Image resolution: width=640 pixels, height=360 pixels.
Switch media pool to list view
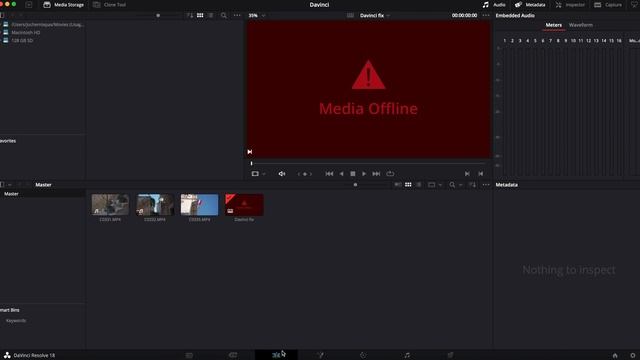click(419, 185)
